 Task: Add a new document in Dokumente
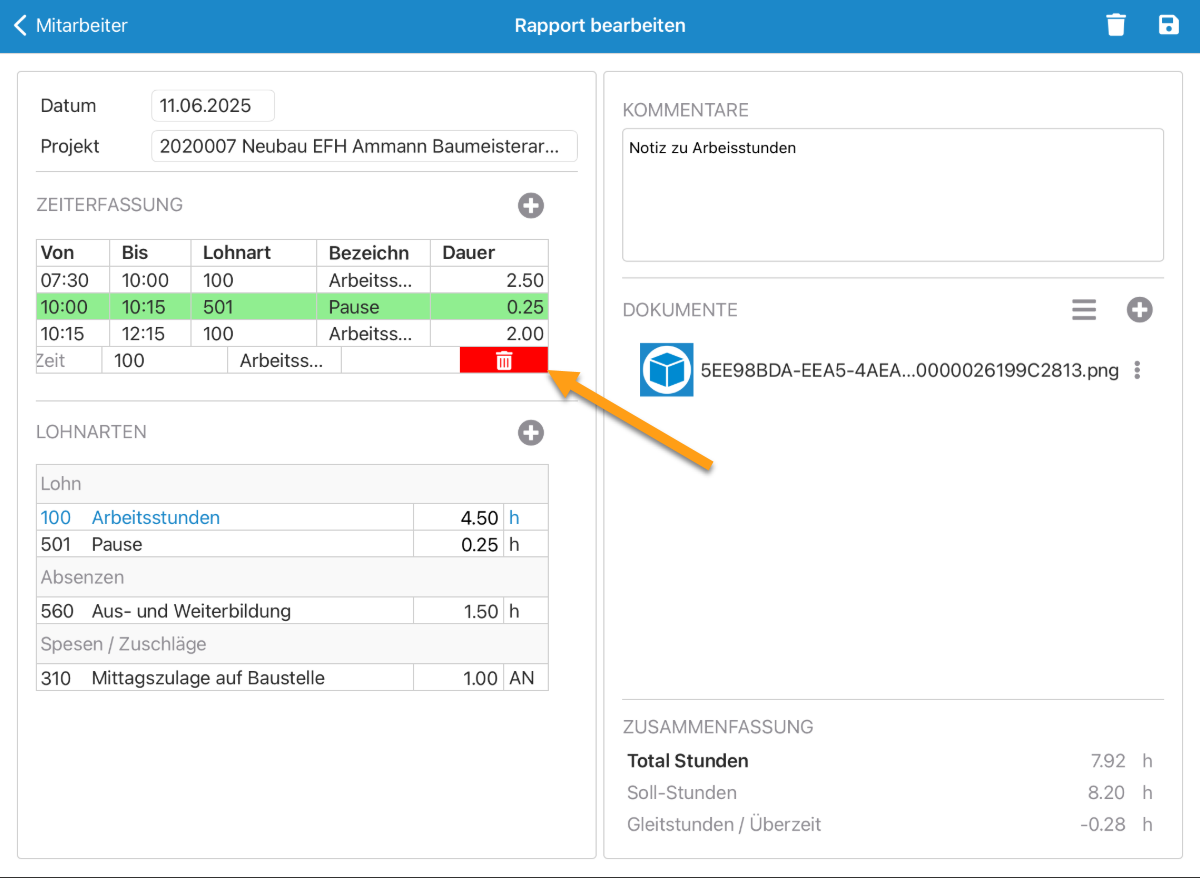point(1139,310)
